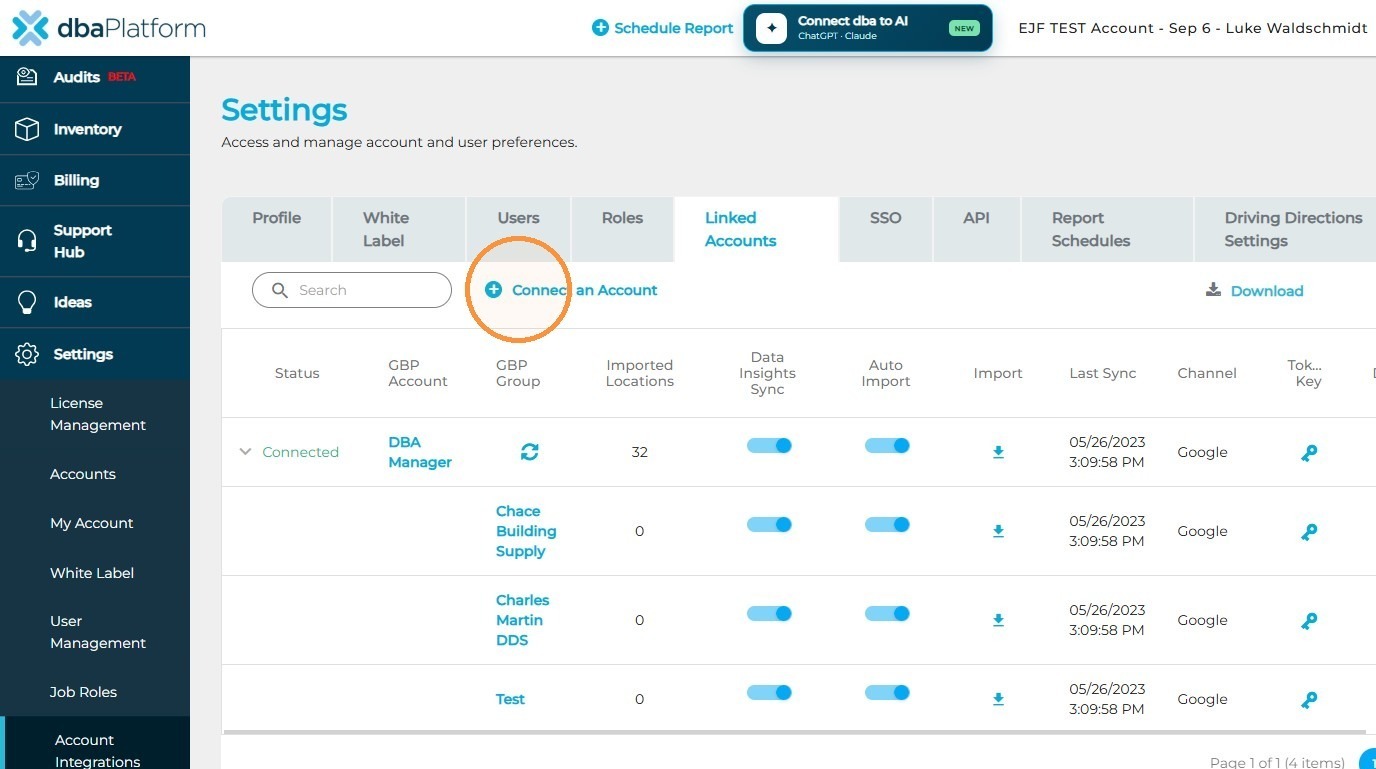Open Chace Building Supply group link
Screen dimensions: 1376x769
click(x=526, y=531)
